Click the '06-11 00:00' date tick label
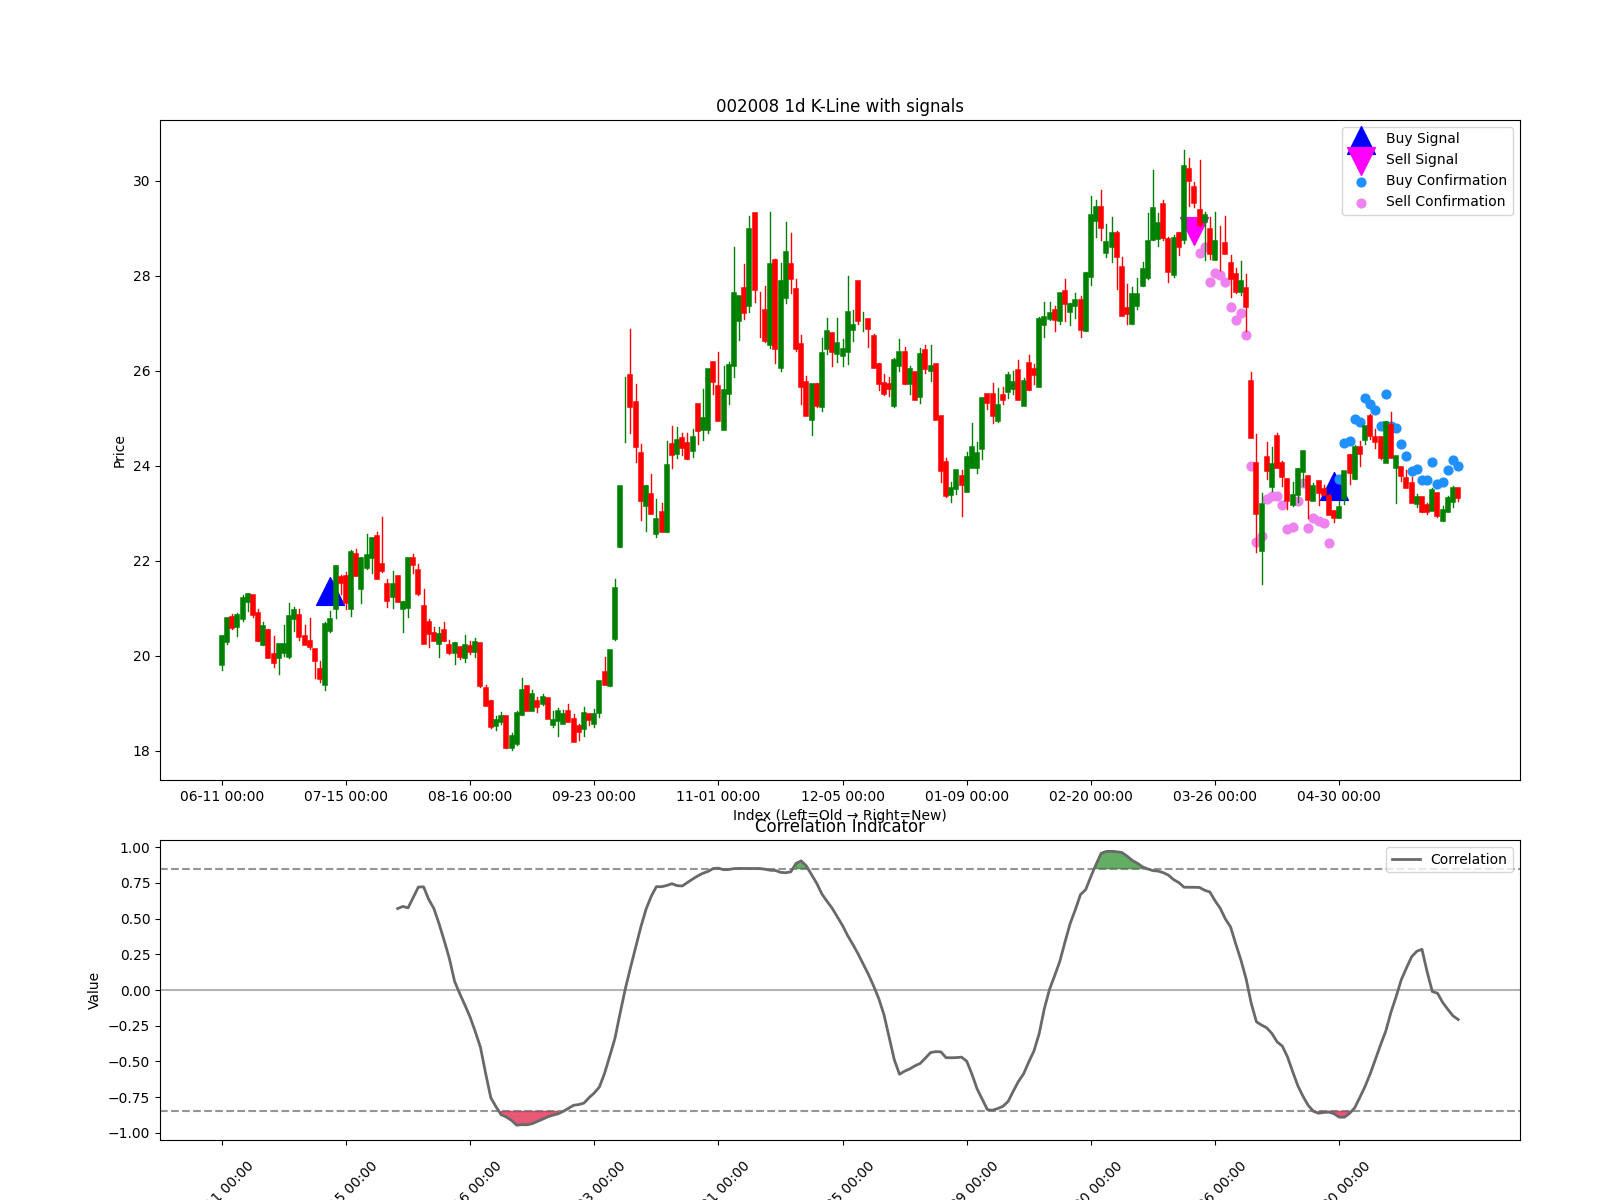The height and width of the screenshot is (1200, 1600). [222, 796]
